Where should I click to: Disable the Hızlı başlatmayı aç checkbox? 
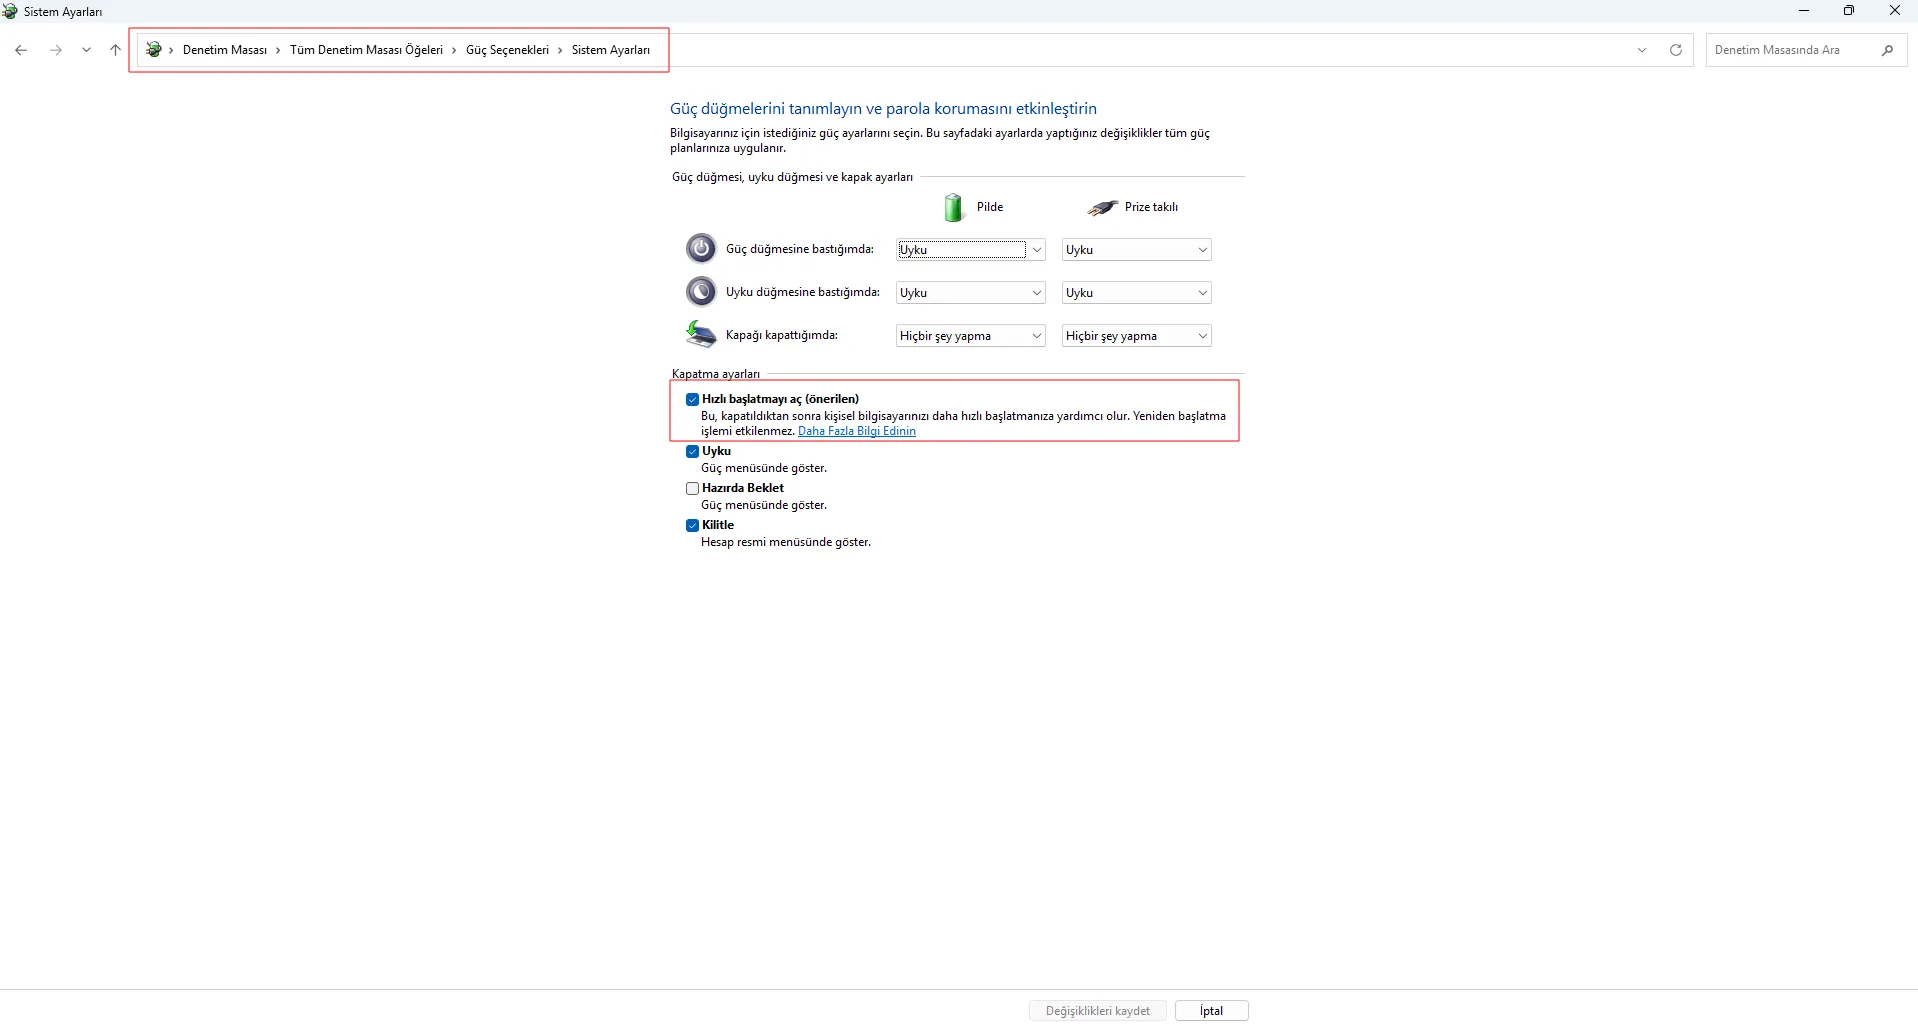coord(692,399)
